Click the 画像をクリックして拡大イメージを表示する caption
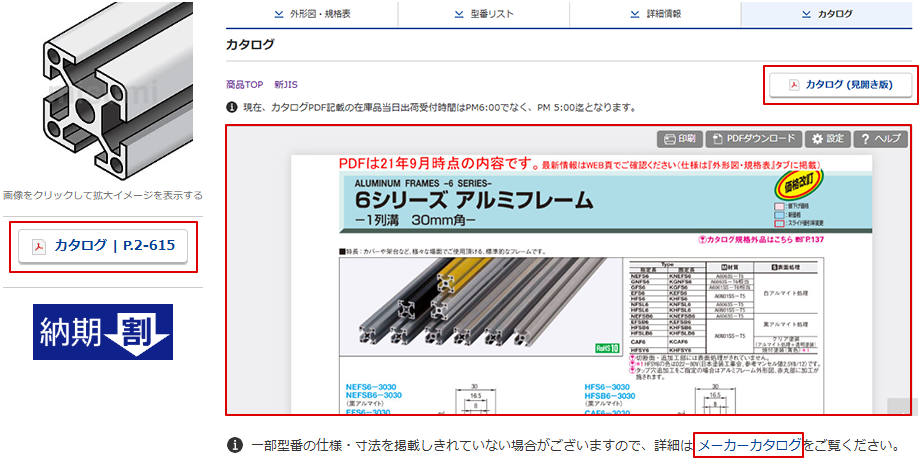This screenshot has width=920, height=470. point(103,195)
